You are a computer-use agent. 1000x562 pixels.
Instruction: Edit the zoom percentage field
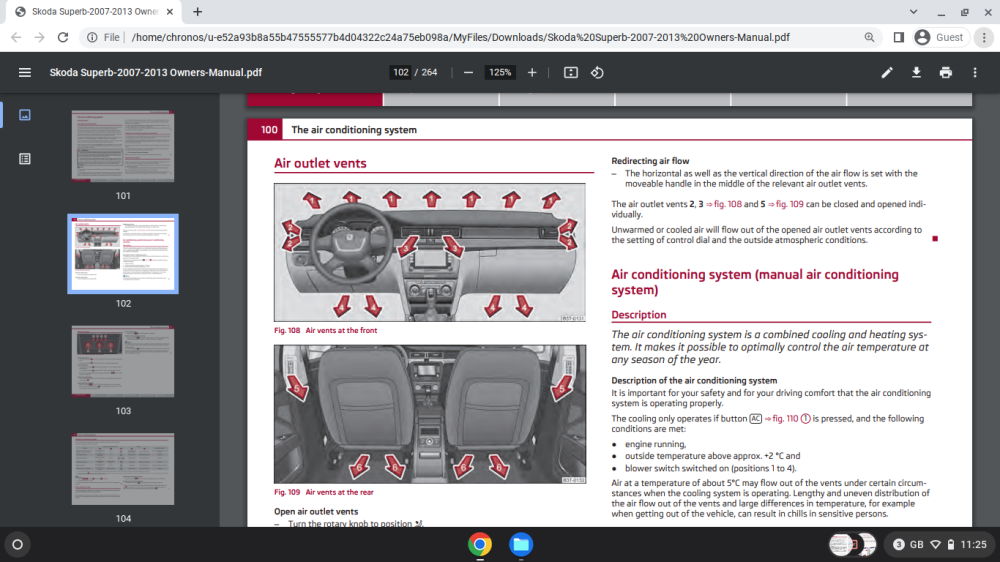tap(500, 73)
